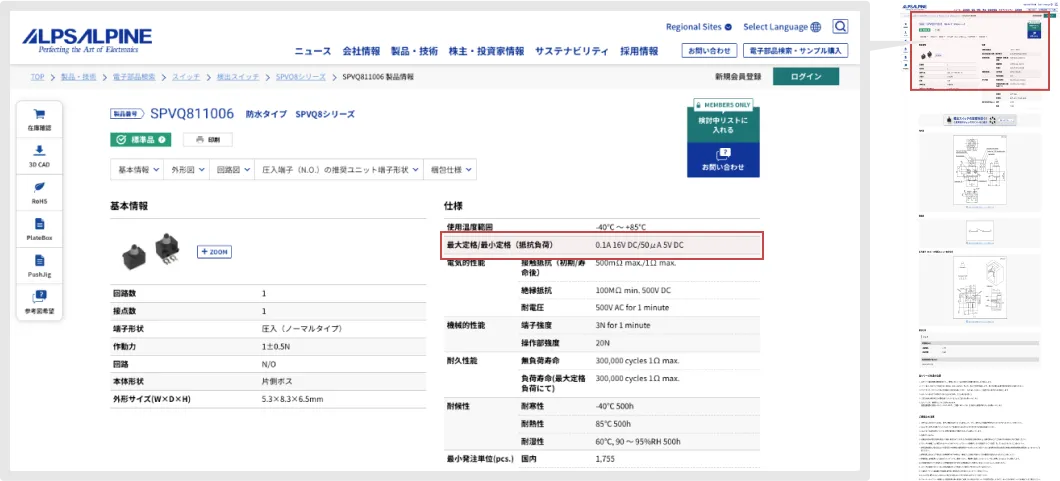
Task: Click the 100MΩ min. 500V DC value
Action: pos(632,290)
